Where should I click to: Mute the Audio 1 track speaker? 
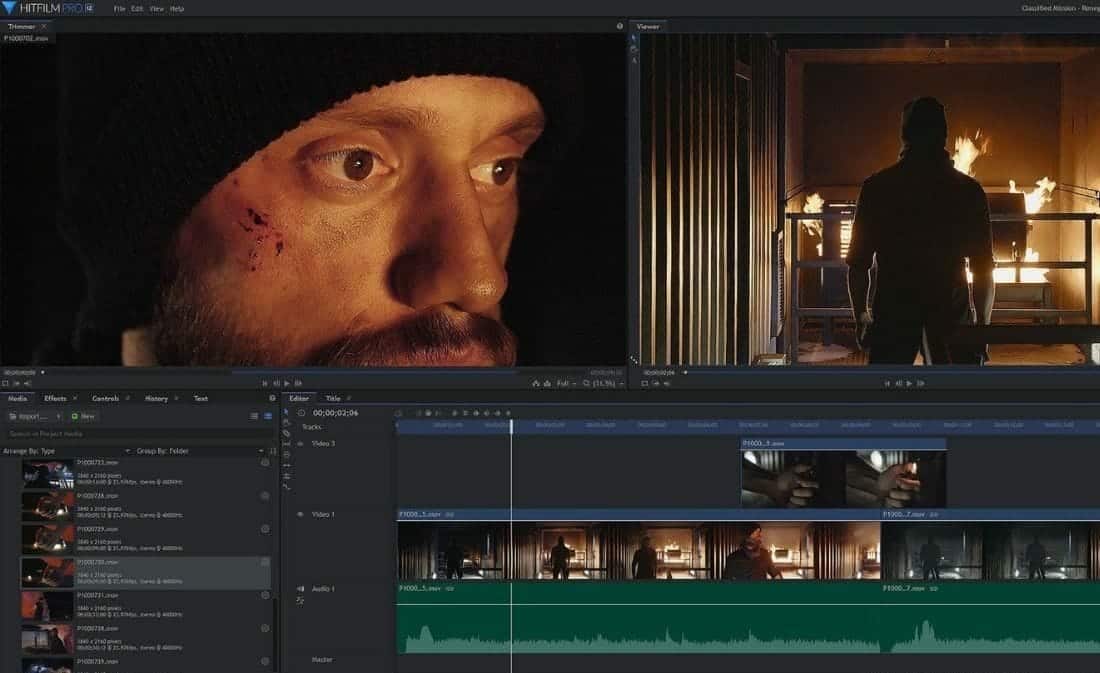[300, 589]
